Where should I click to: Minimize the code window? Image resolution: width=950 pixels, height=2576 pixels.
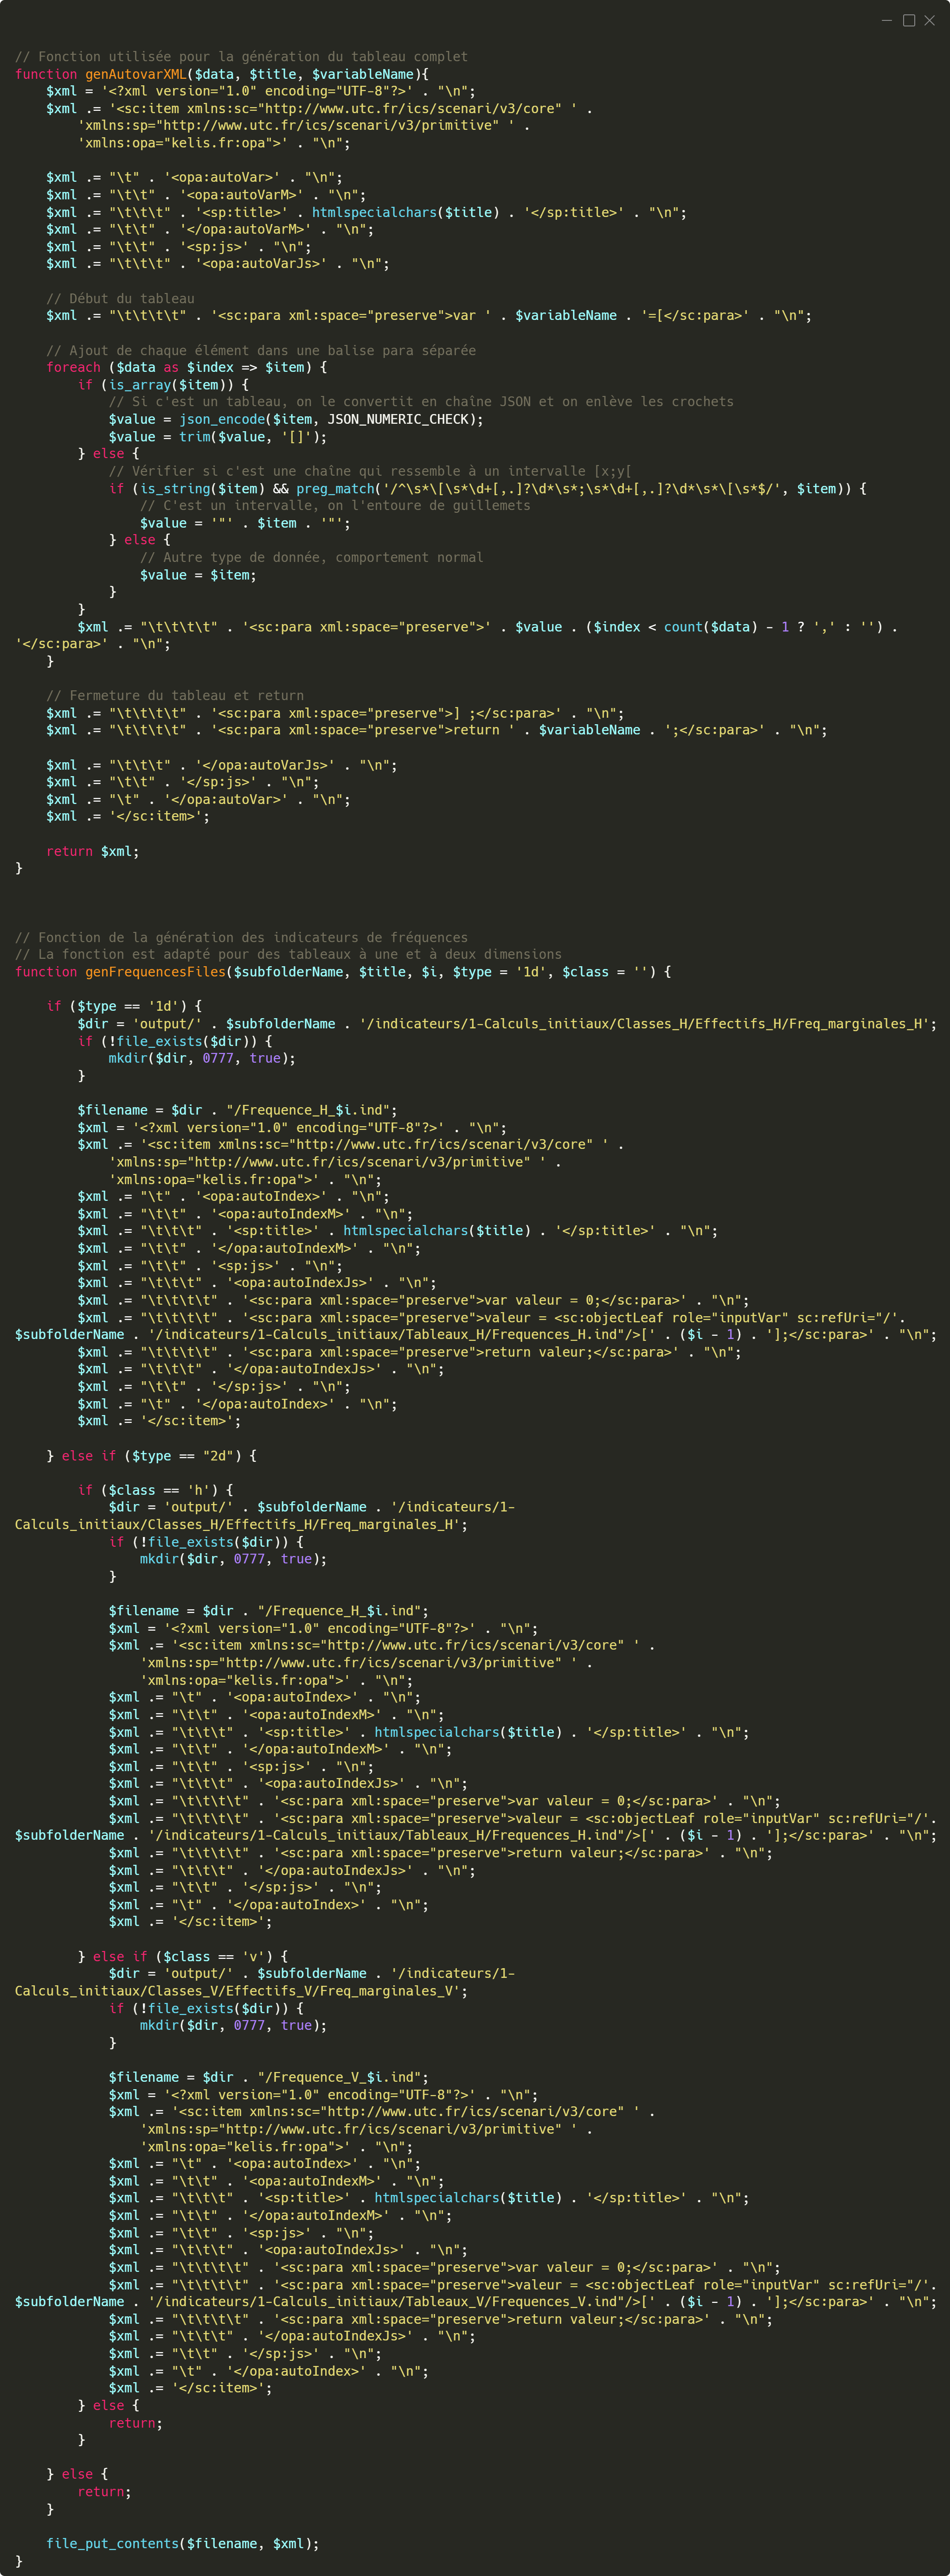point(887,20)
